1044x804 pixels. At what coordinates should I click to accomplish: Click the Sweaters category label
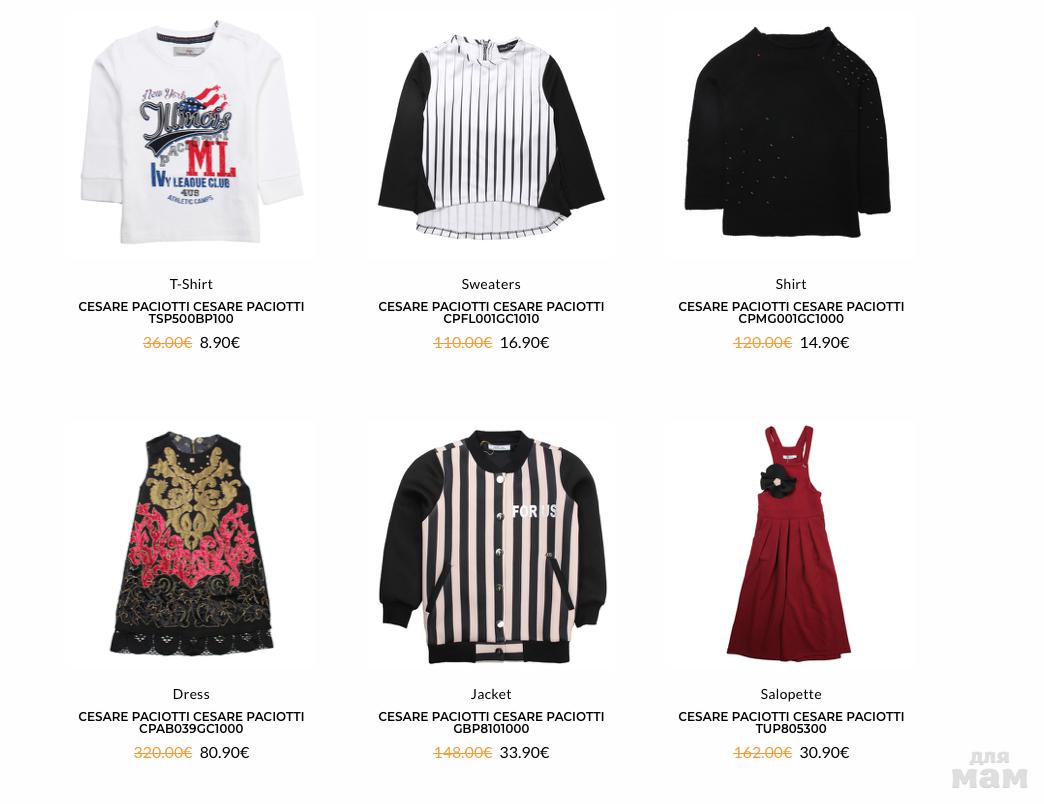(x=491, y=284)
